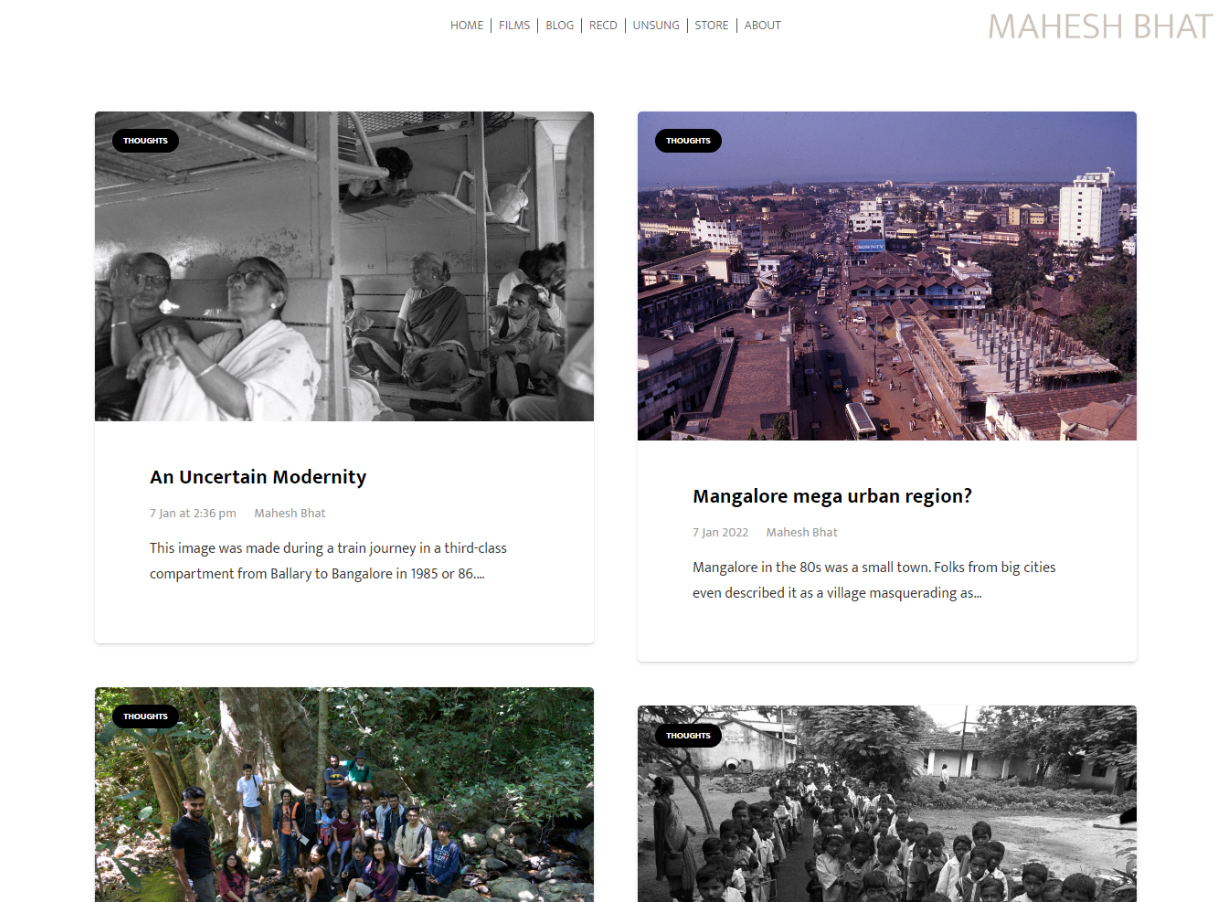
Task: Click THOUGHTS tag on train photo
Action: coord(145,141)
